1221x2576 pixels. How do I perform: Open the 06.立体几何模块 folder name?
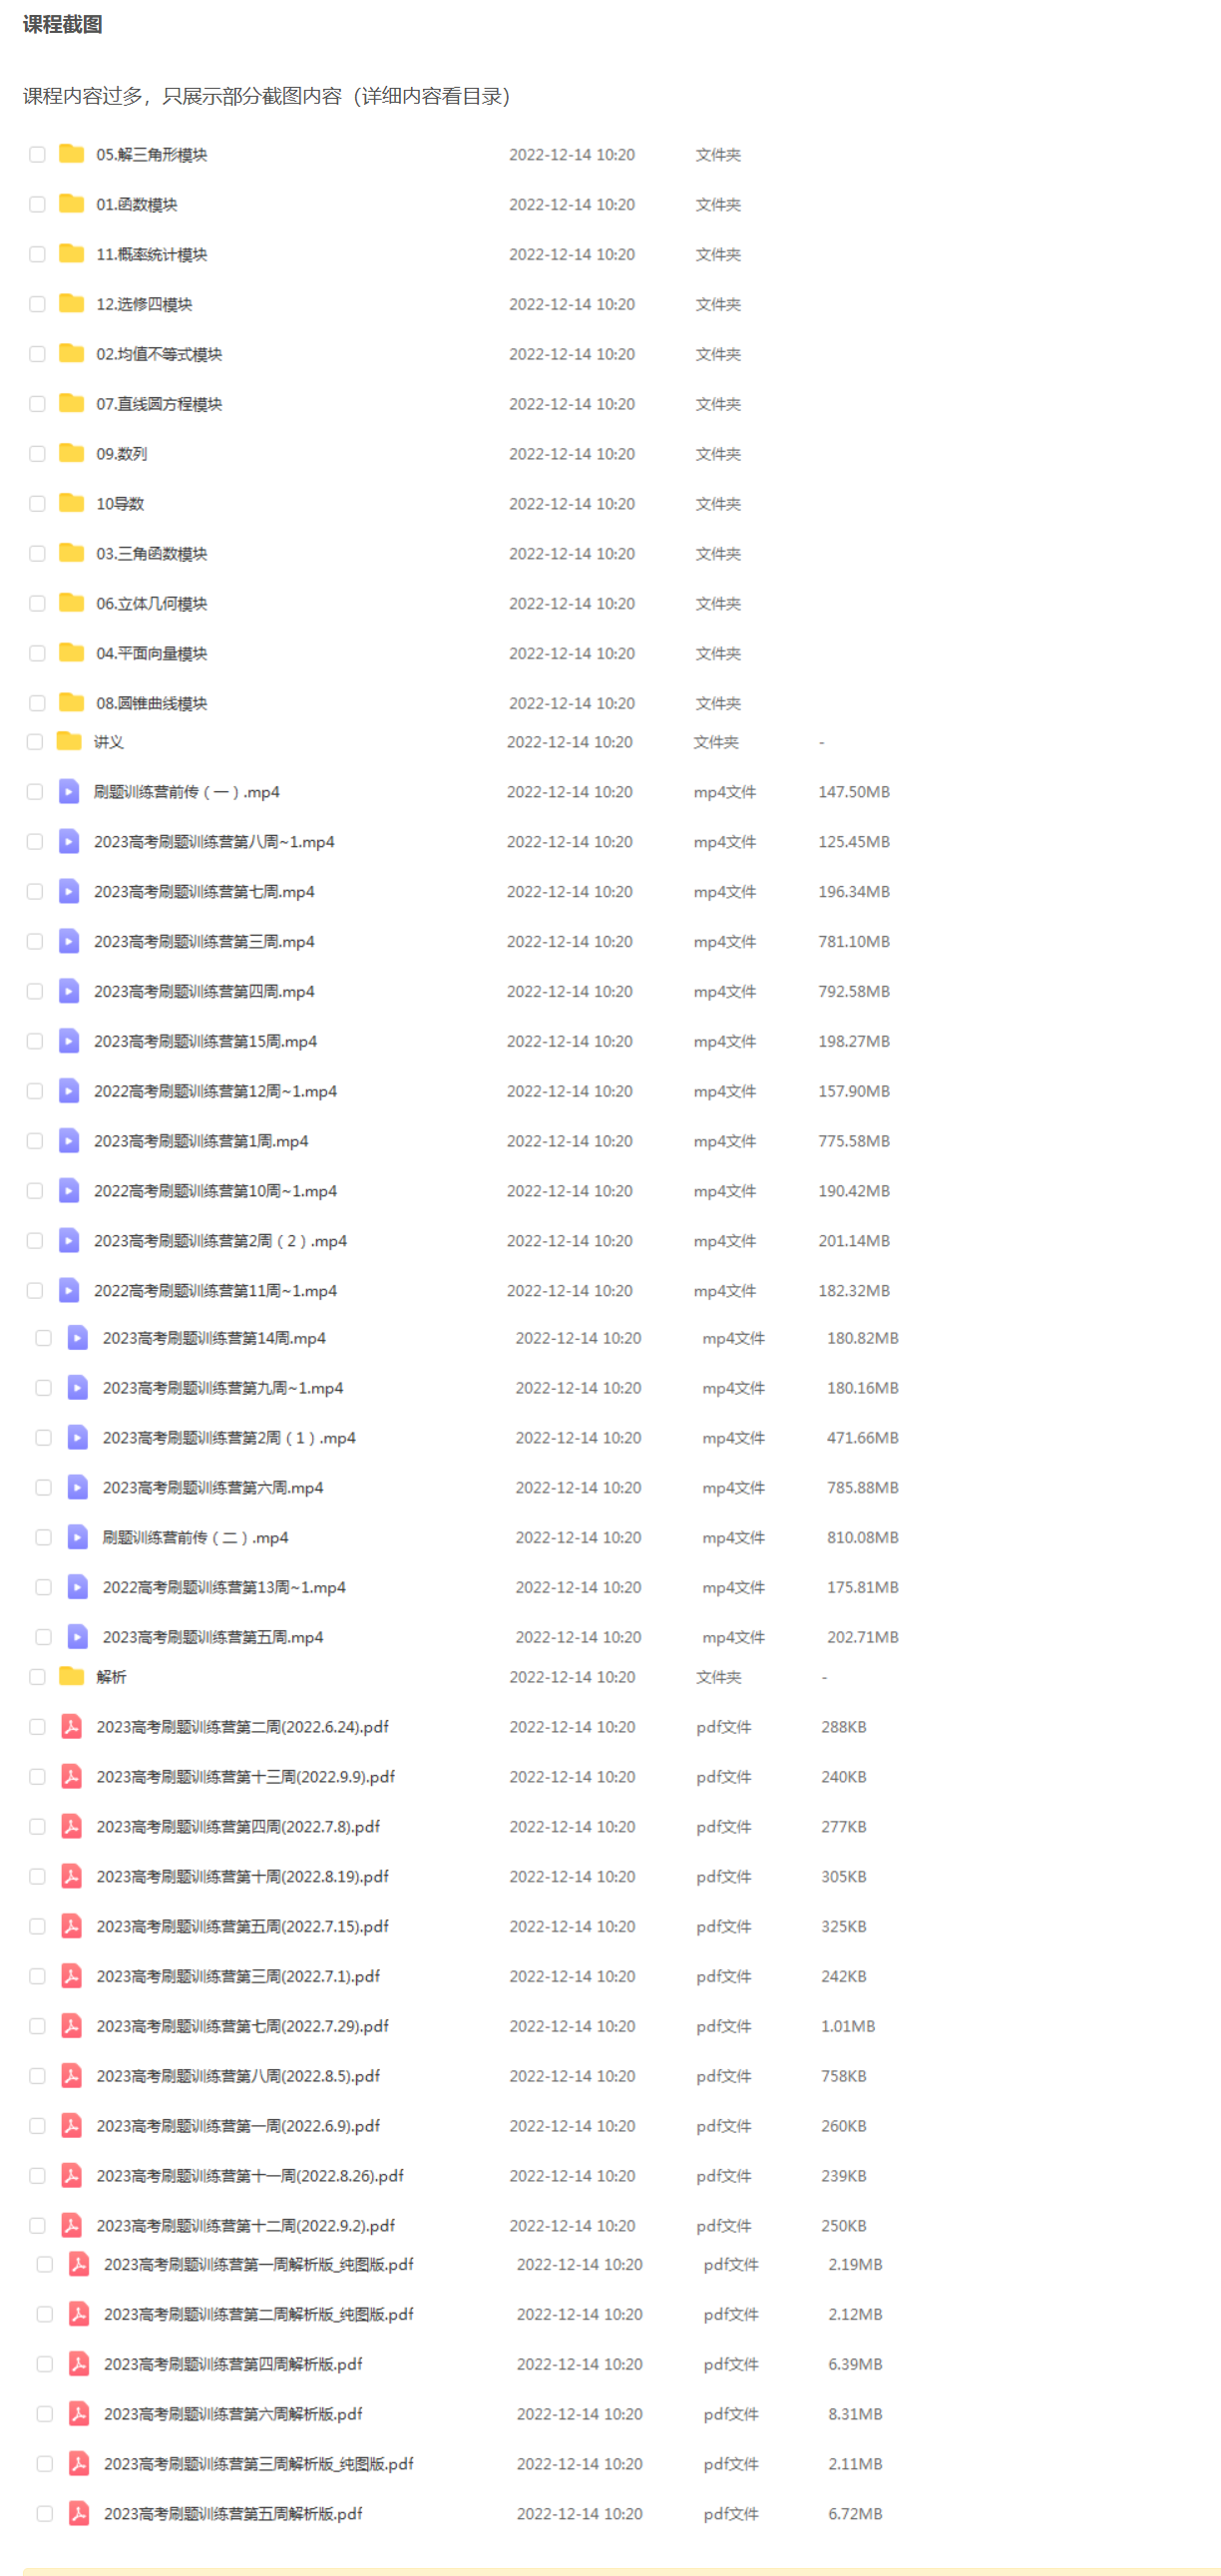[x=152, y=603]
